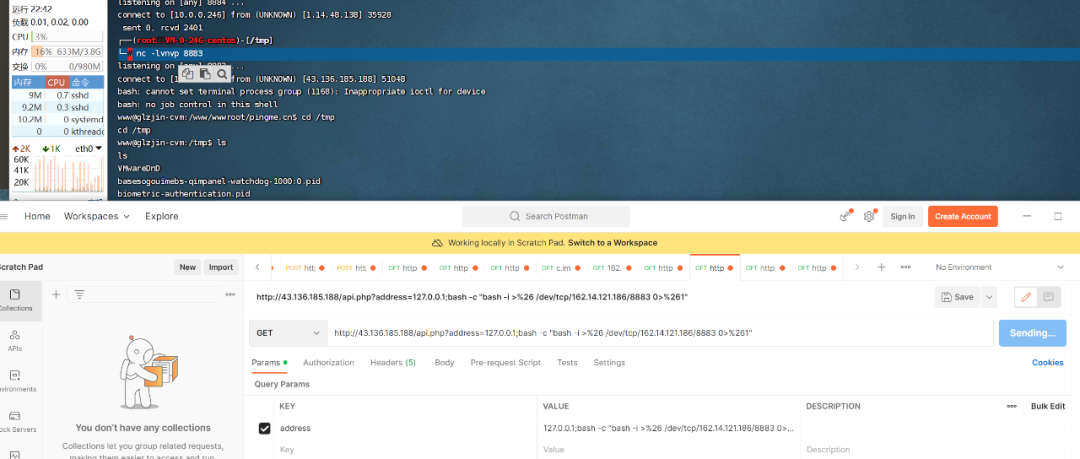Viewport: 1080px width, 459px height.
Task: Click 'biometric-authentication.pid' in terminal output
Action: click(183, 194)
